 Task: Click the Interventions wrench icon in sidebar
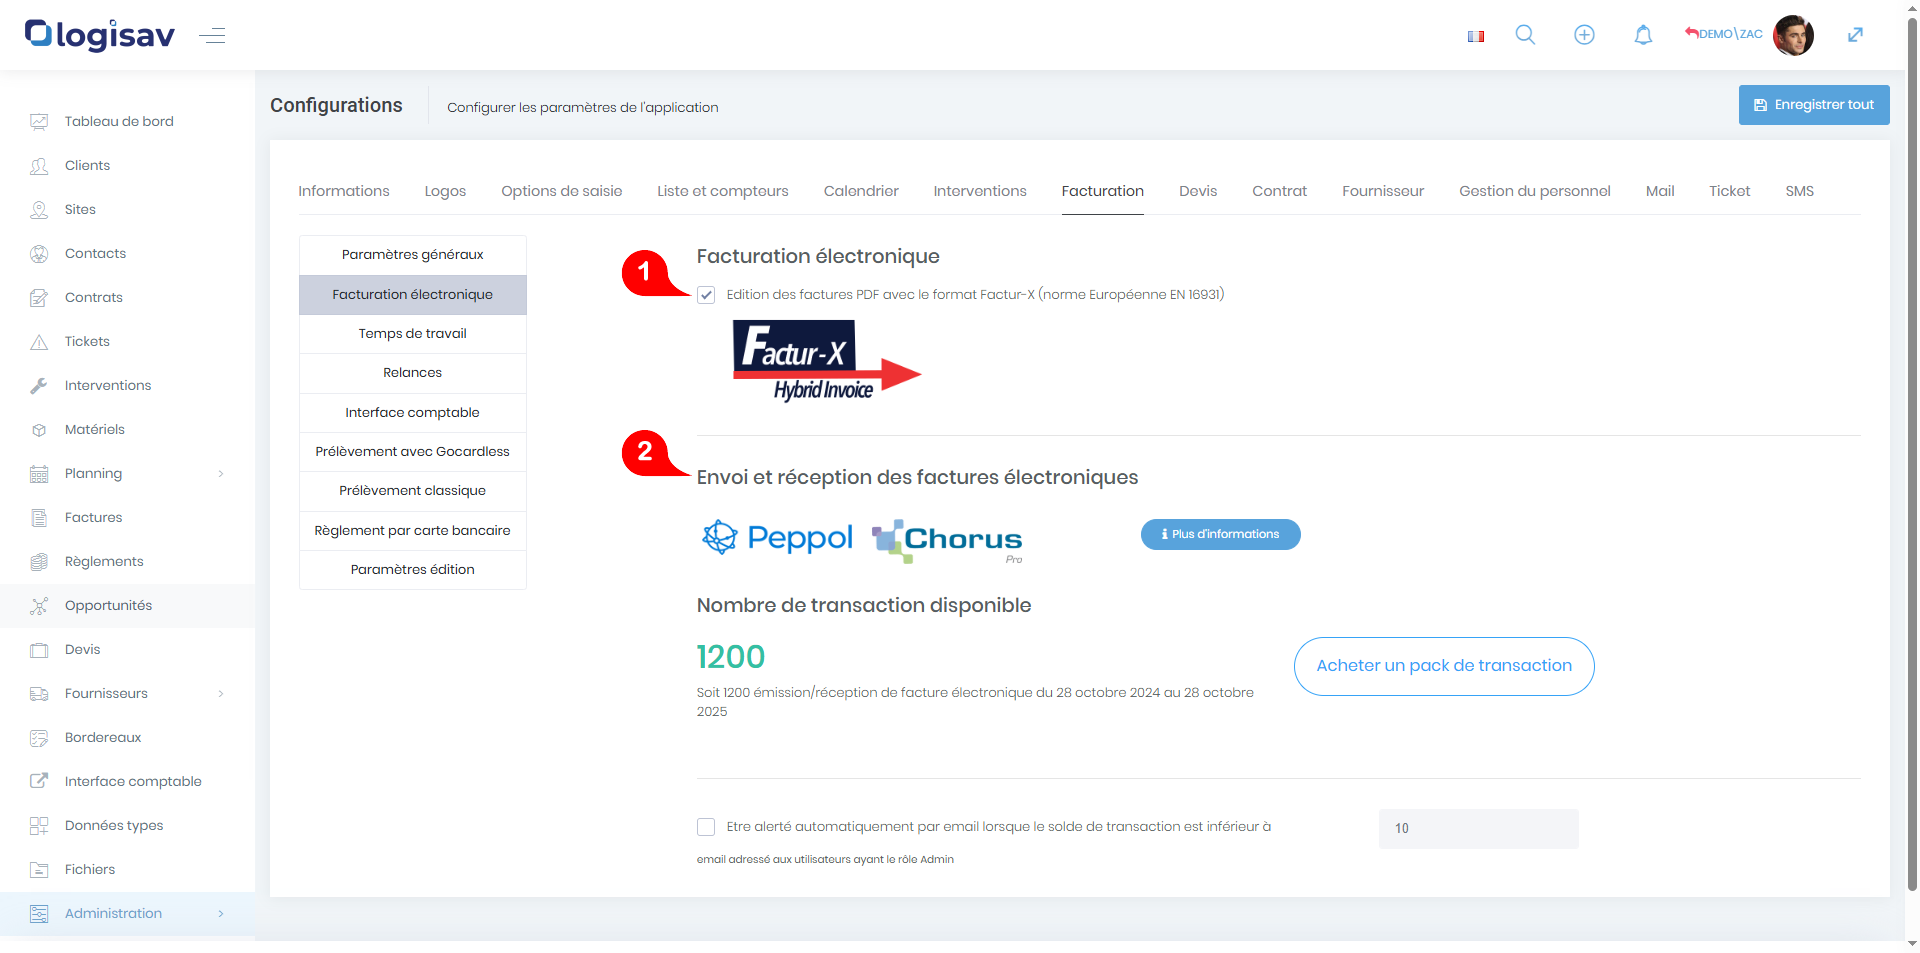pyautogui.click(x=39, y=386)
